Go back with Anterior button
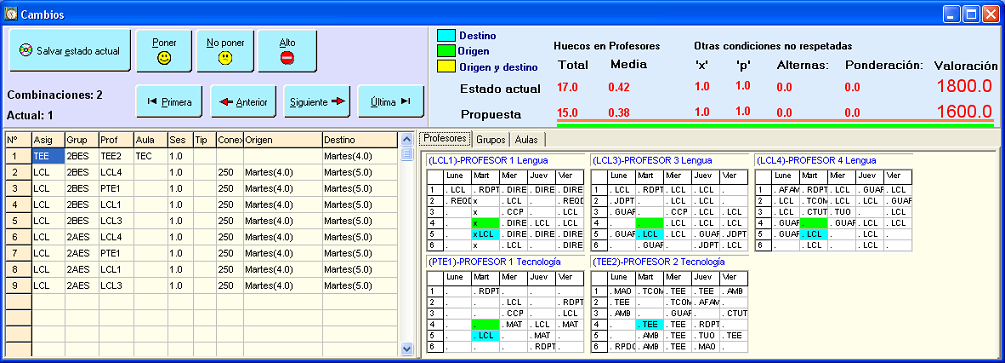The image size is (1005, 363). coord(244,101)
